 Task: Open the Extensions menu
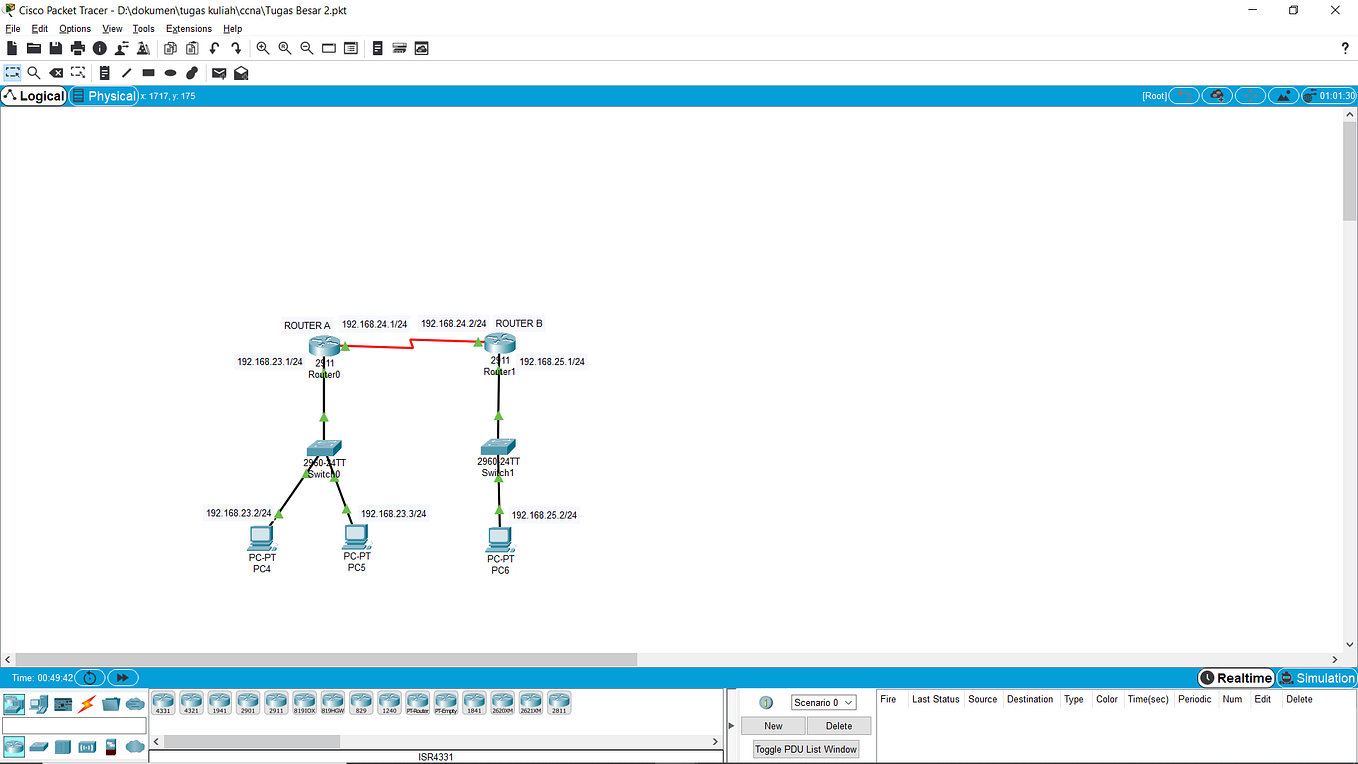tap(189, 29)
